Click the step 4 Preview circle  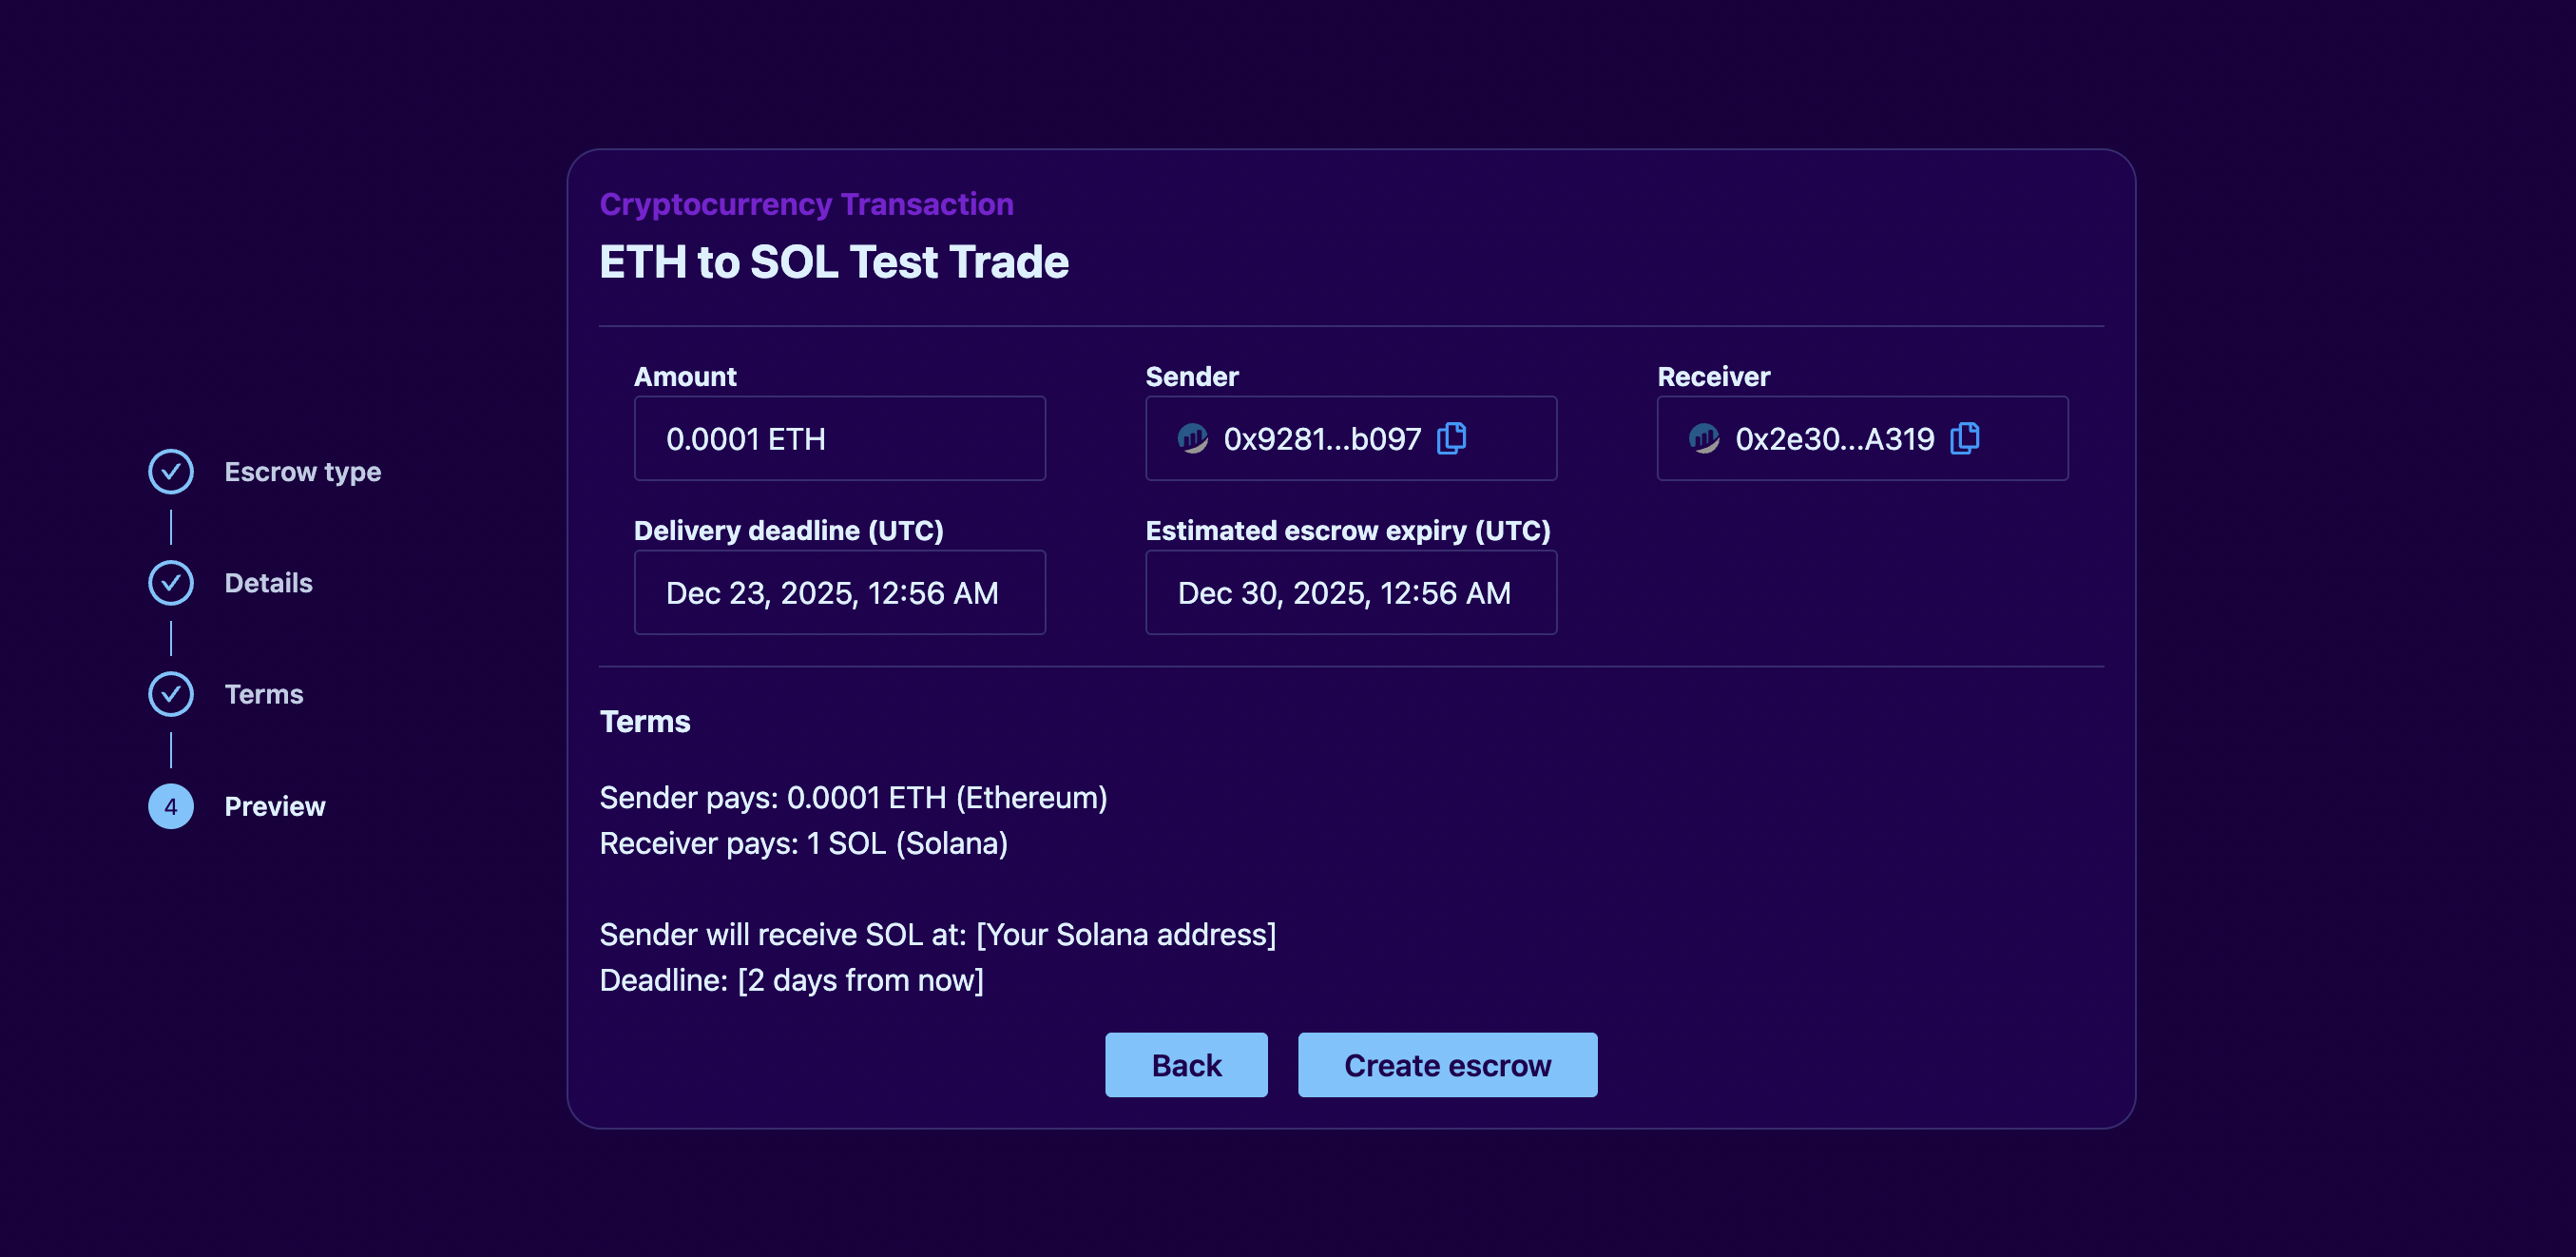pyautogui.click(x=171, y=806)
